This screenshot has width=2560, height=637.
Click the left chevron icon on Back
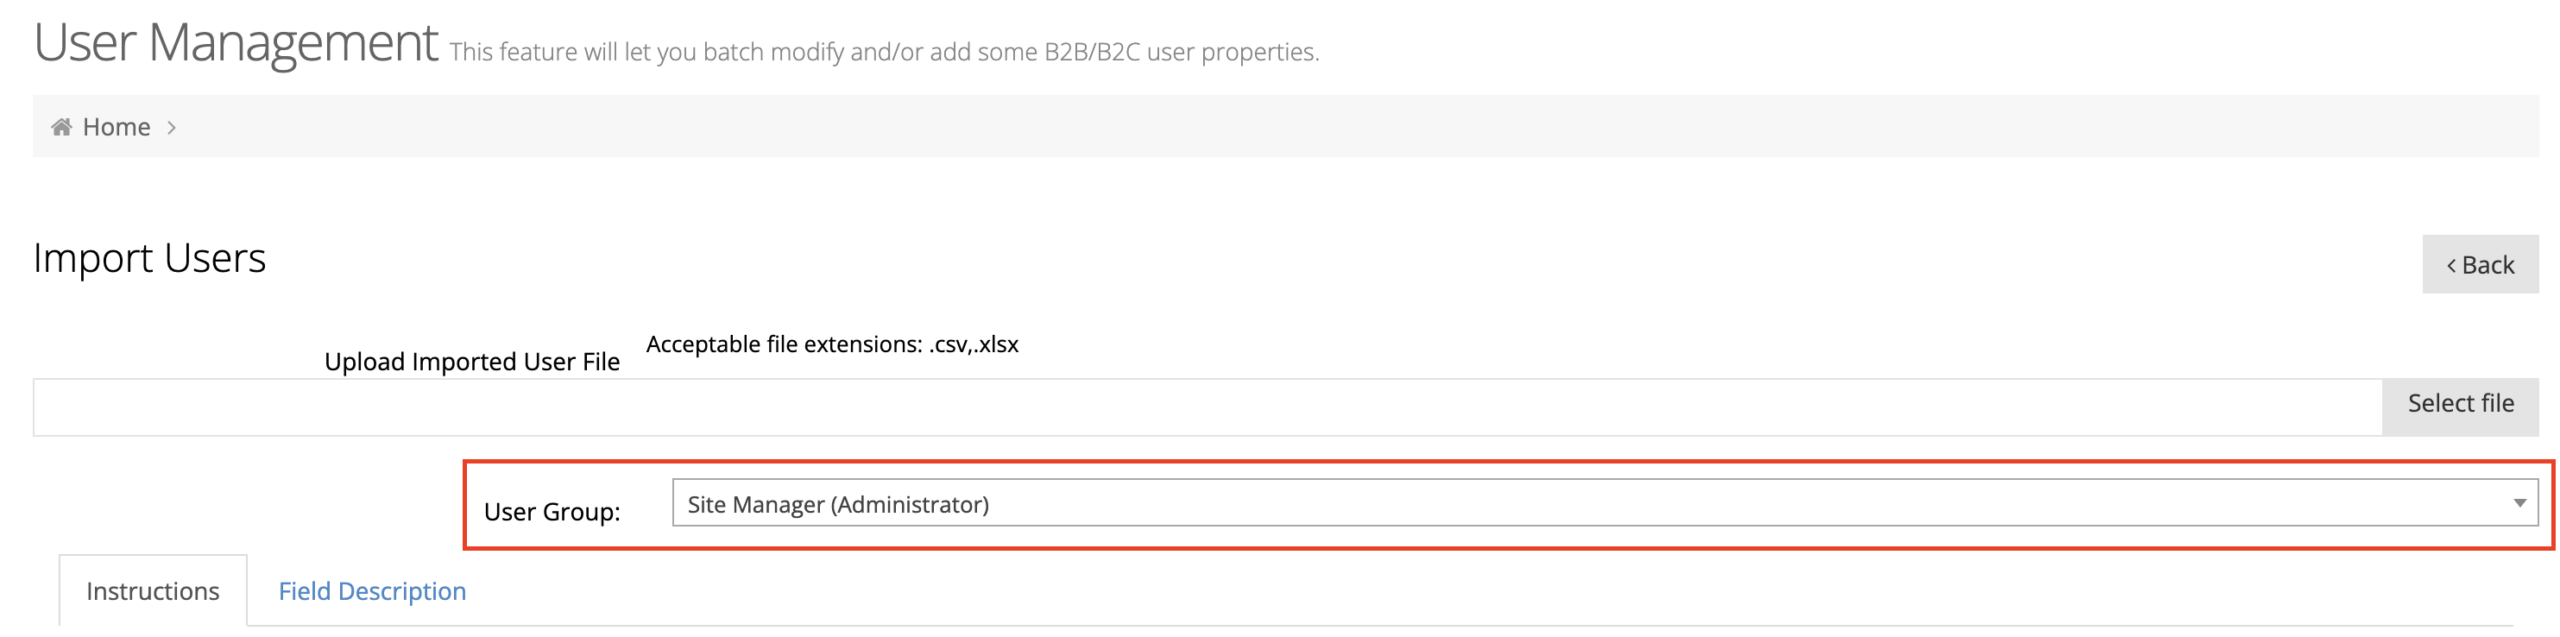click(x=2450, y=265)
